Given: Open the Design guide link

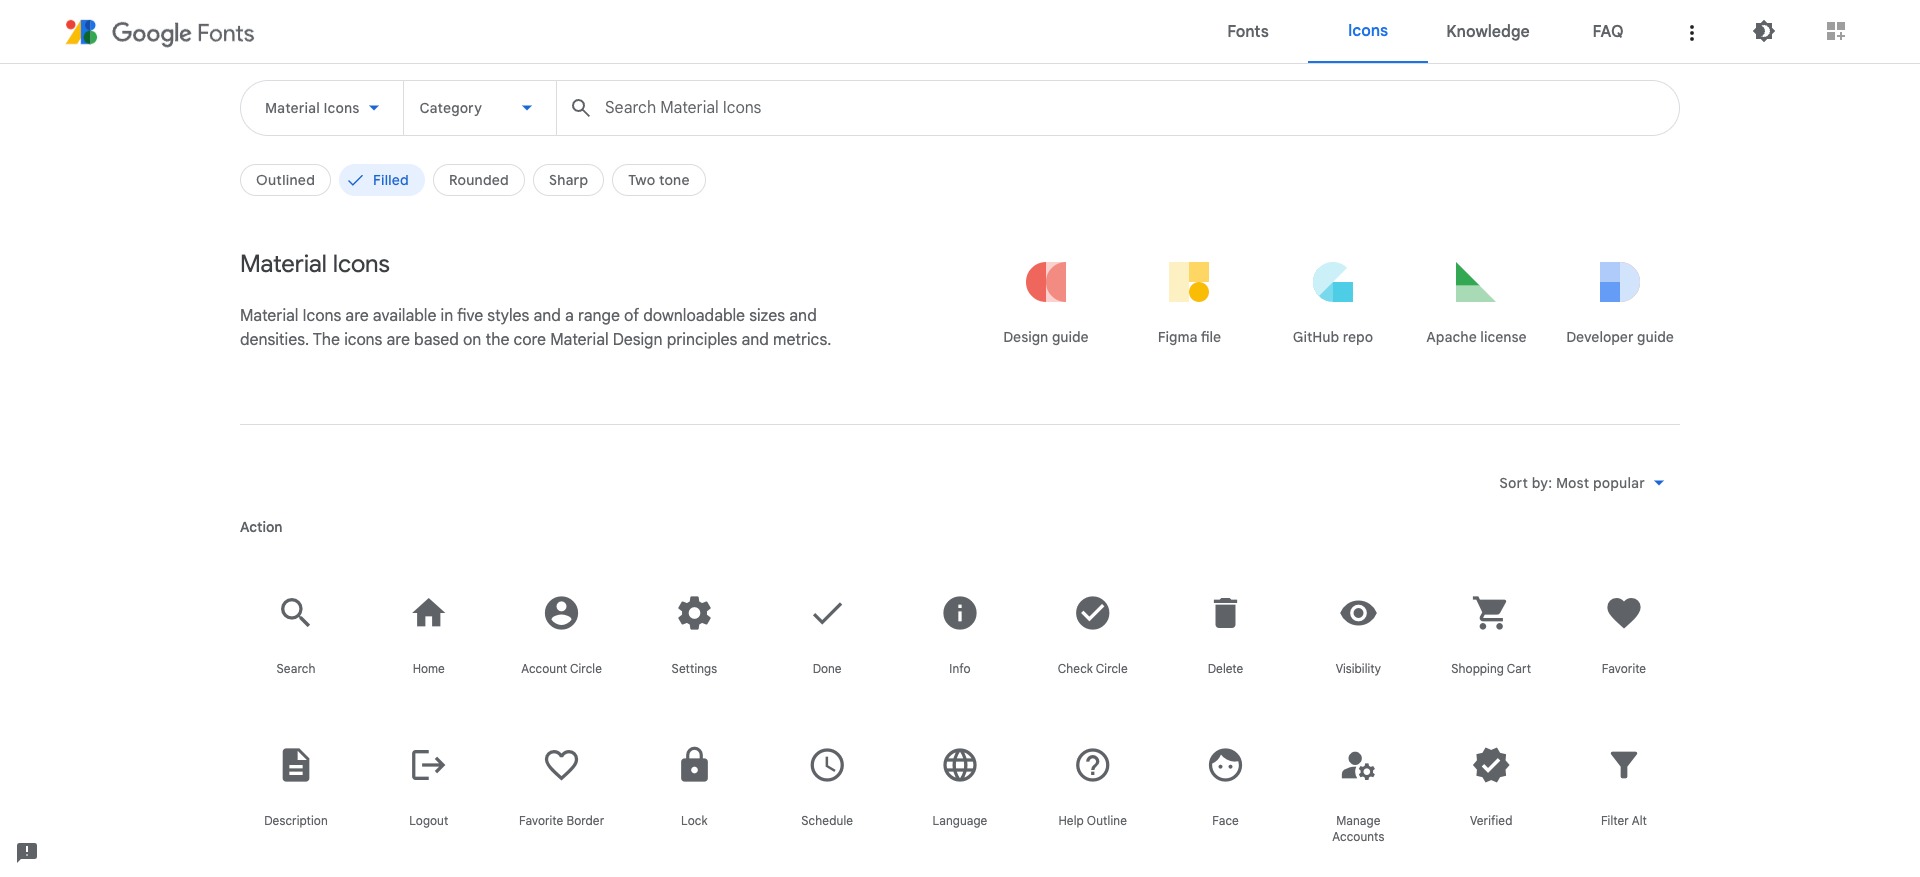Looking at the screenshot, I should [1046, 302].
